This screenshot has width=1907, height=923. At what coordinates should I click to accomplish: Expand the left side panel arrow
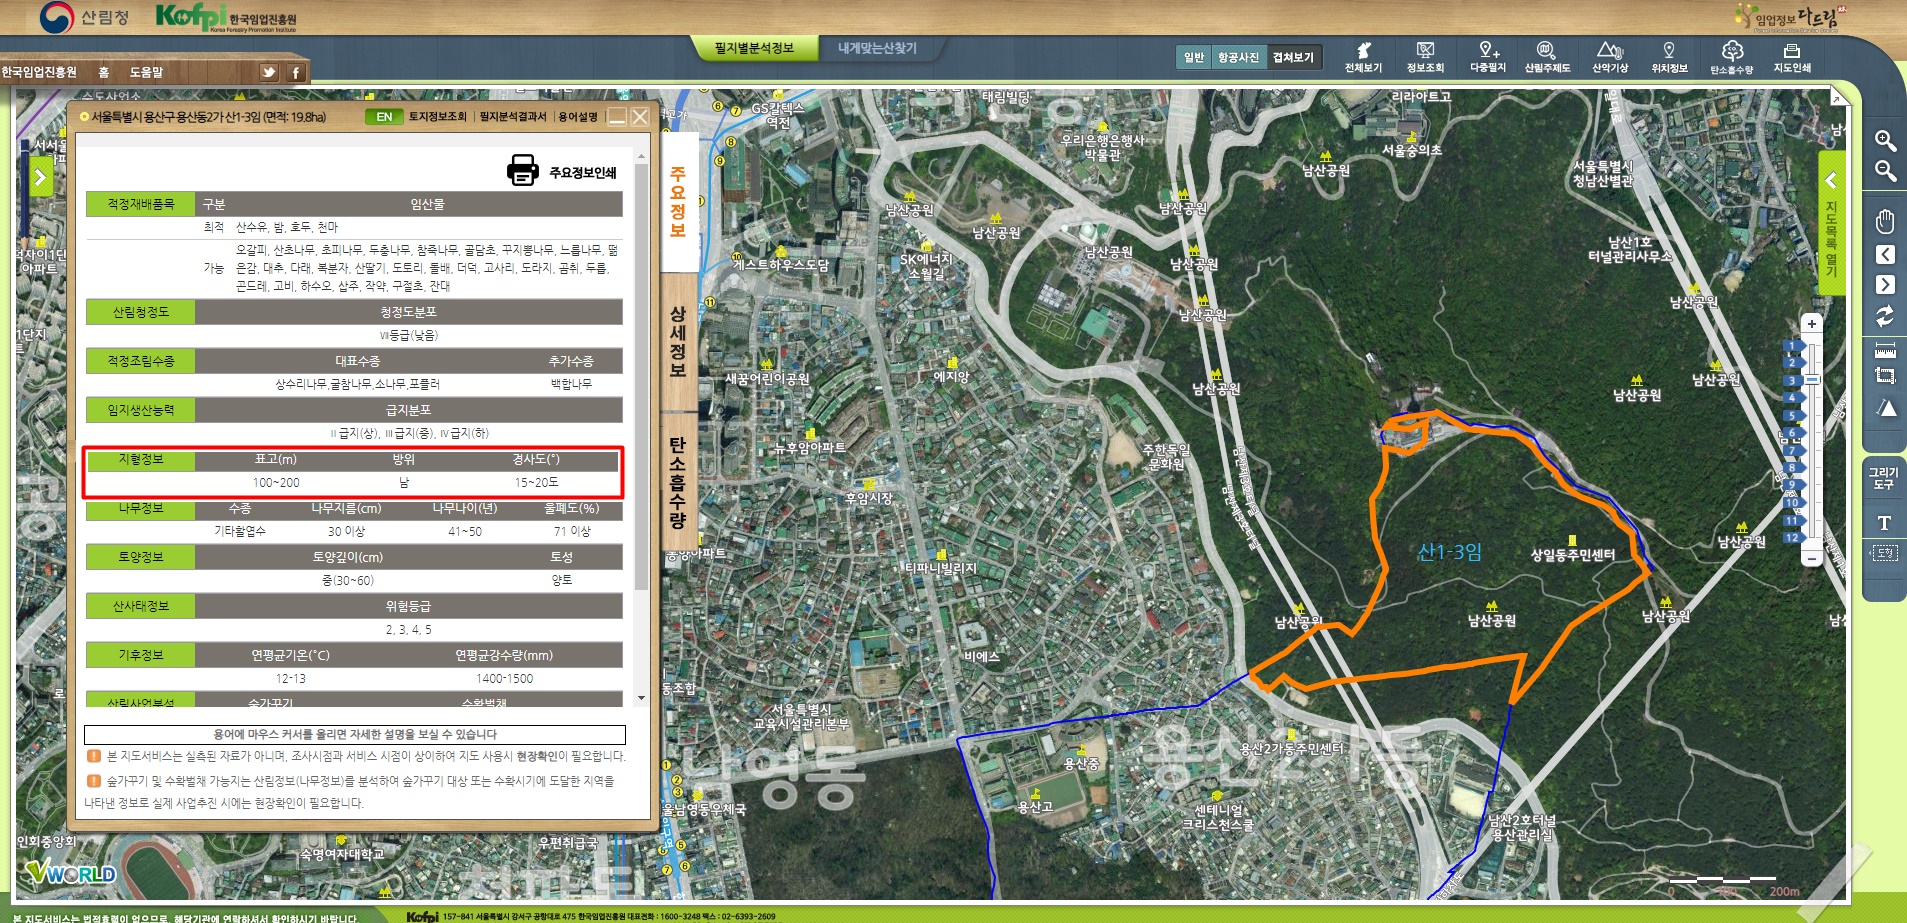[x=40, y=178]
